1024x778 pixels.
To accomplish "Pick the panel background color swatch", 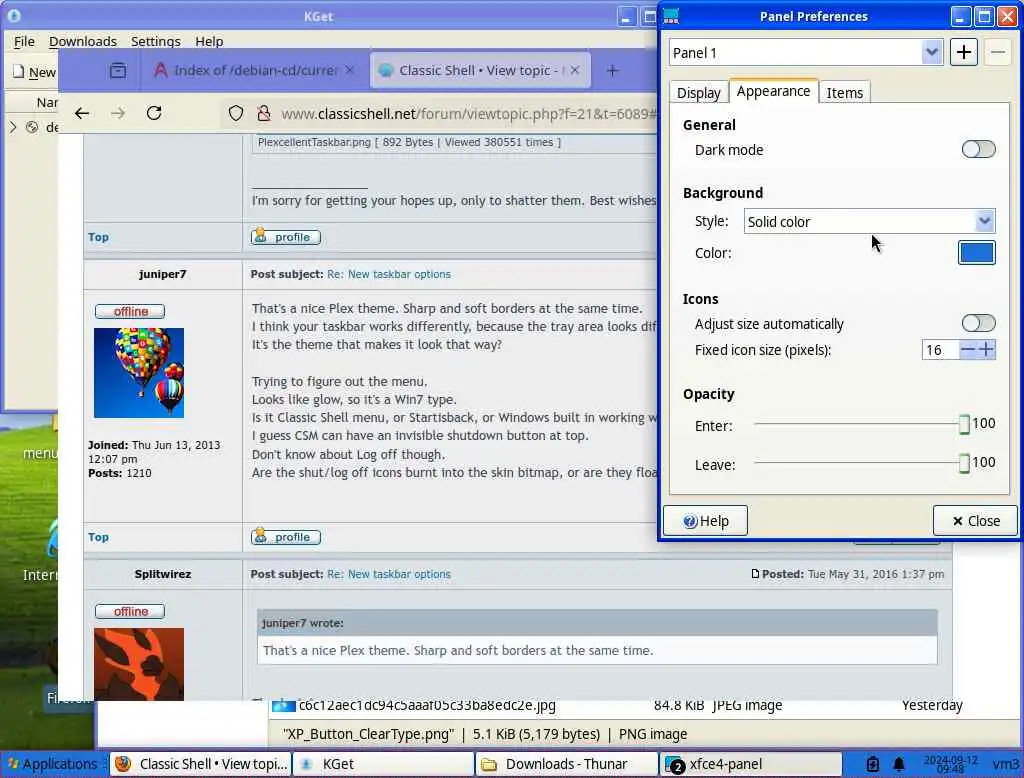I will 976,253.
